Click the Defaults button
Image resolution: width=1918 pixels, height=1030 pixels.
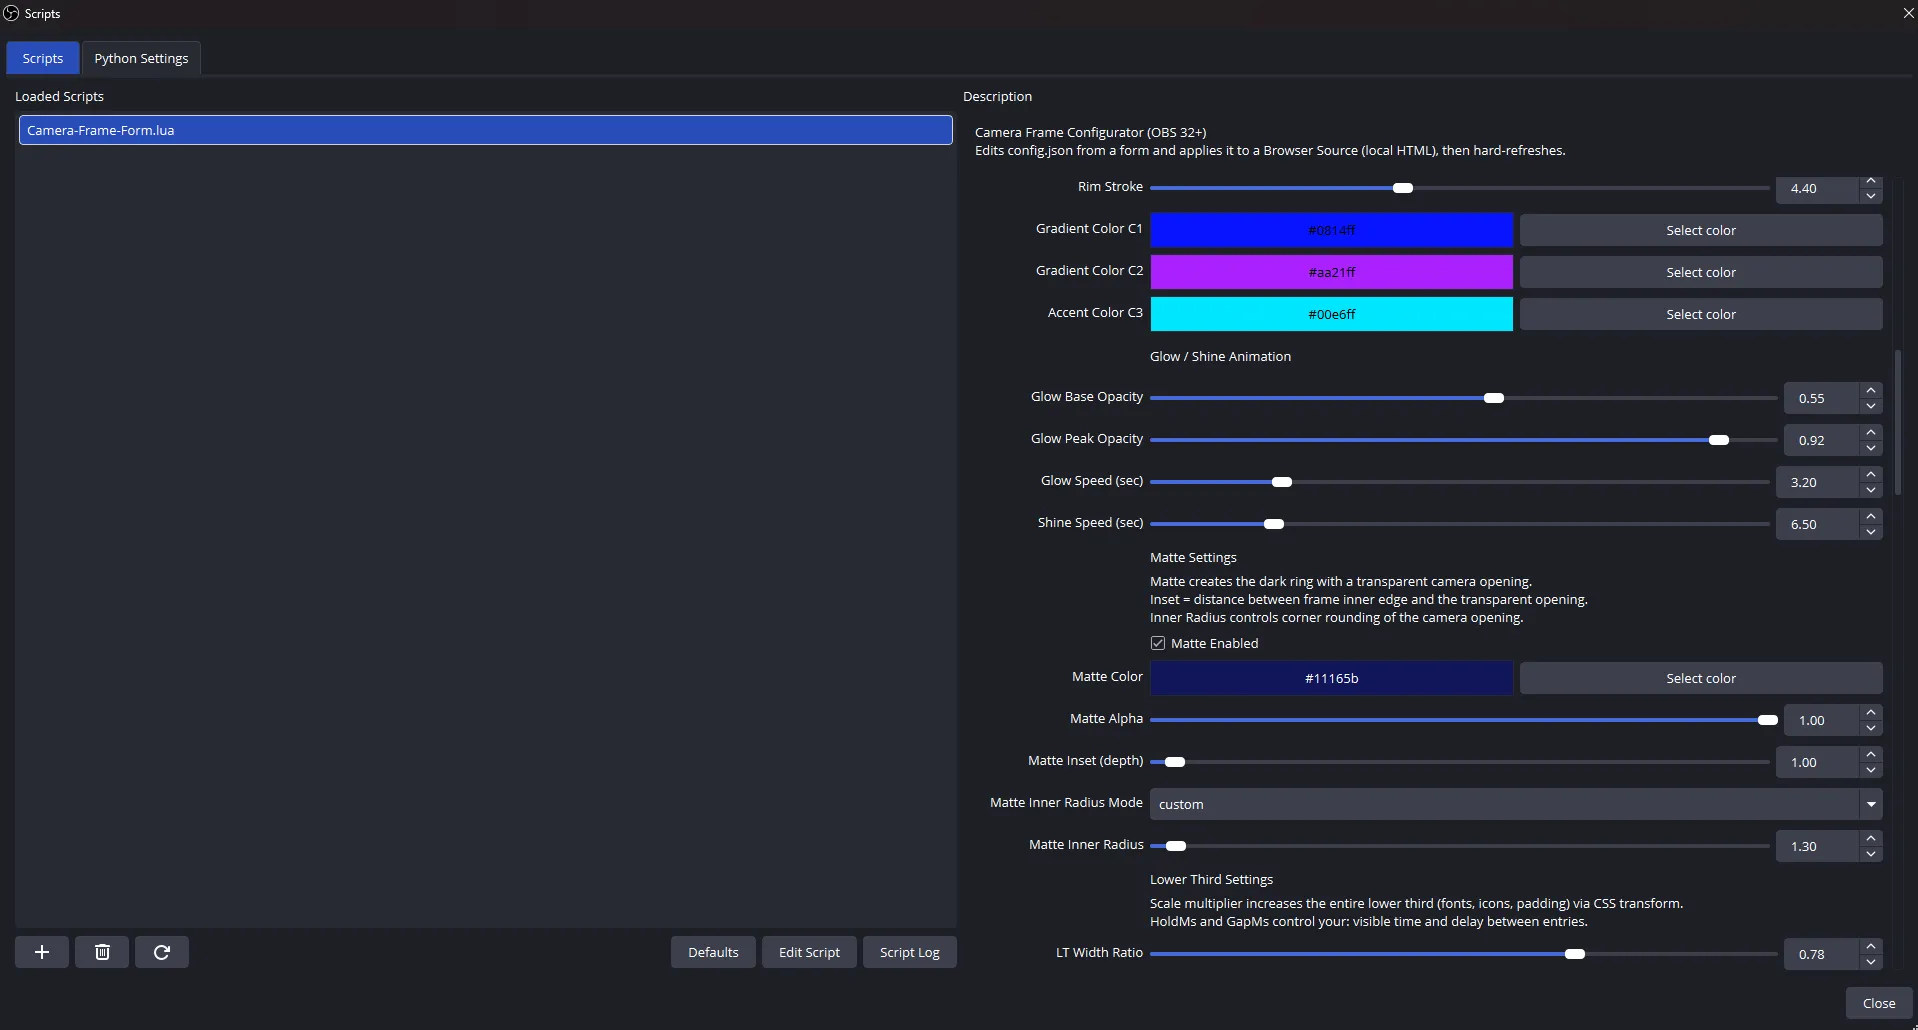[712, 951]
